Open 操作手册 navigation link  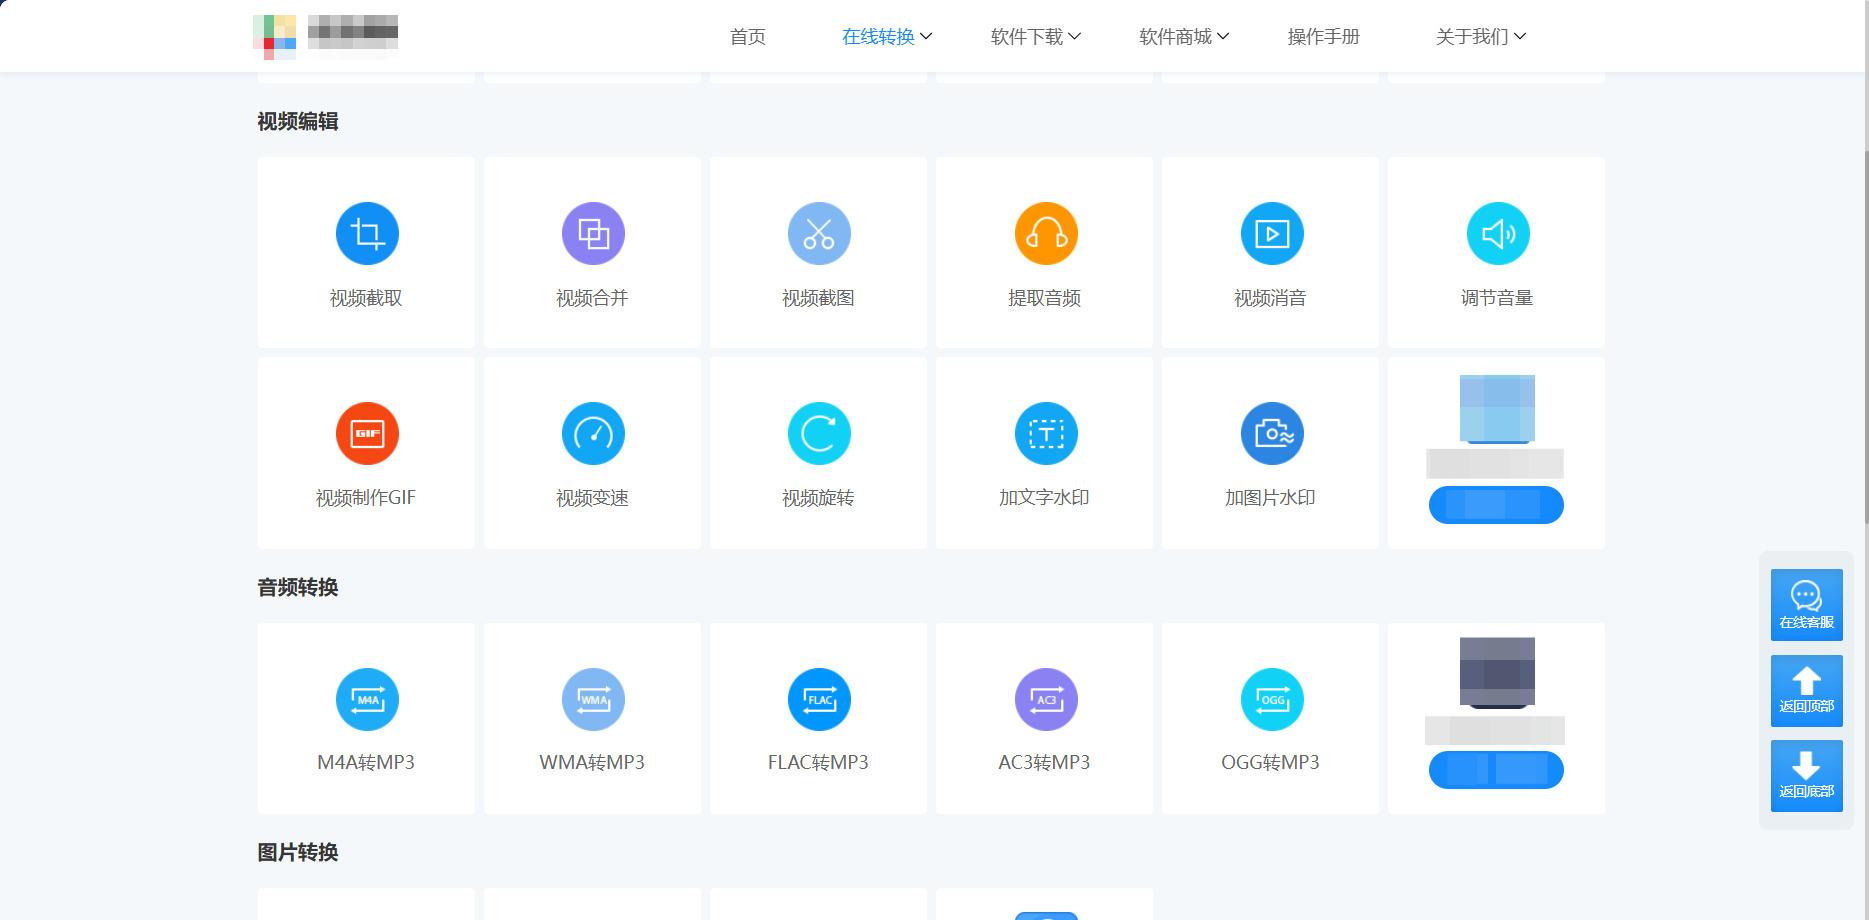(x=1323, y=37)
